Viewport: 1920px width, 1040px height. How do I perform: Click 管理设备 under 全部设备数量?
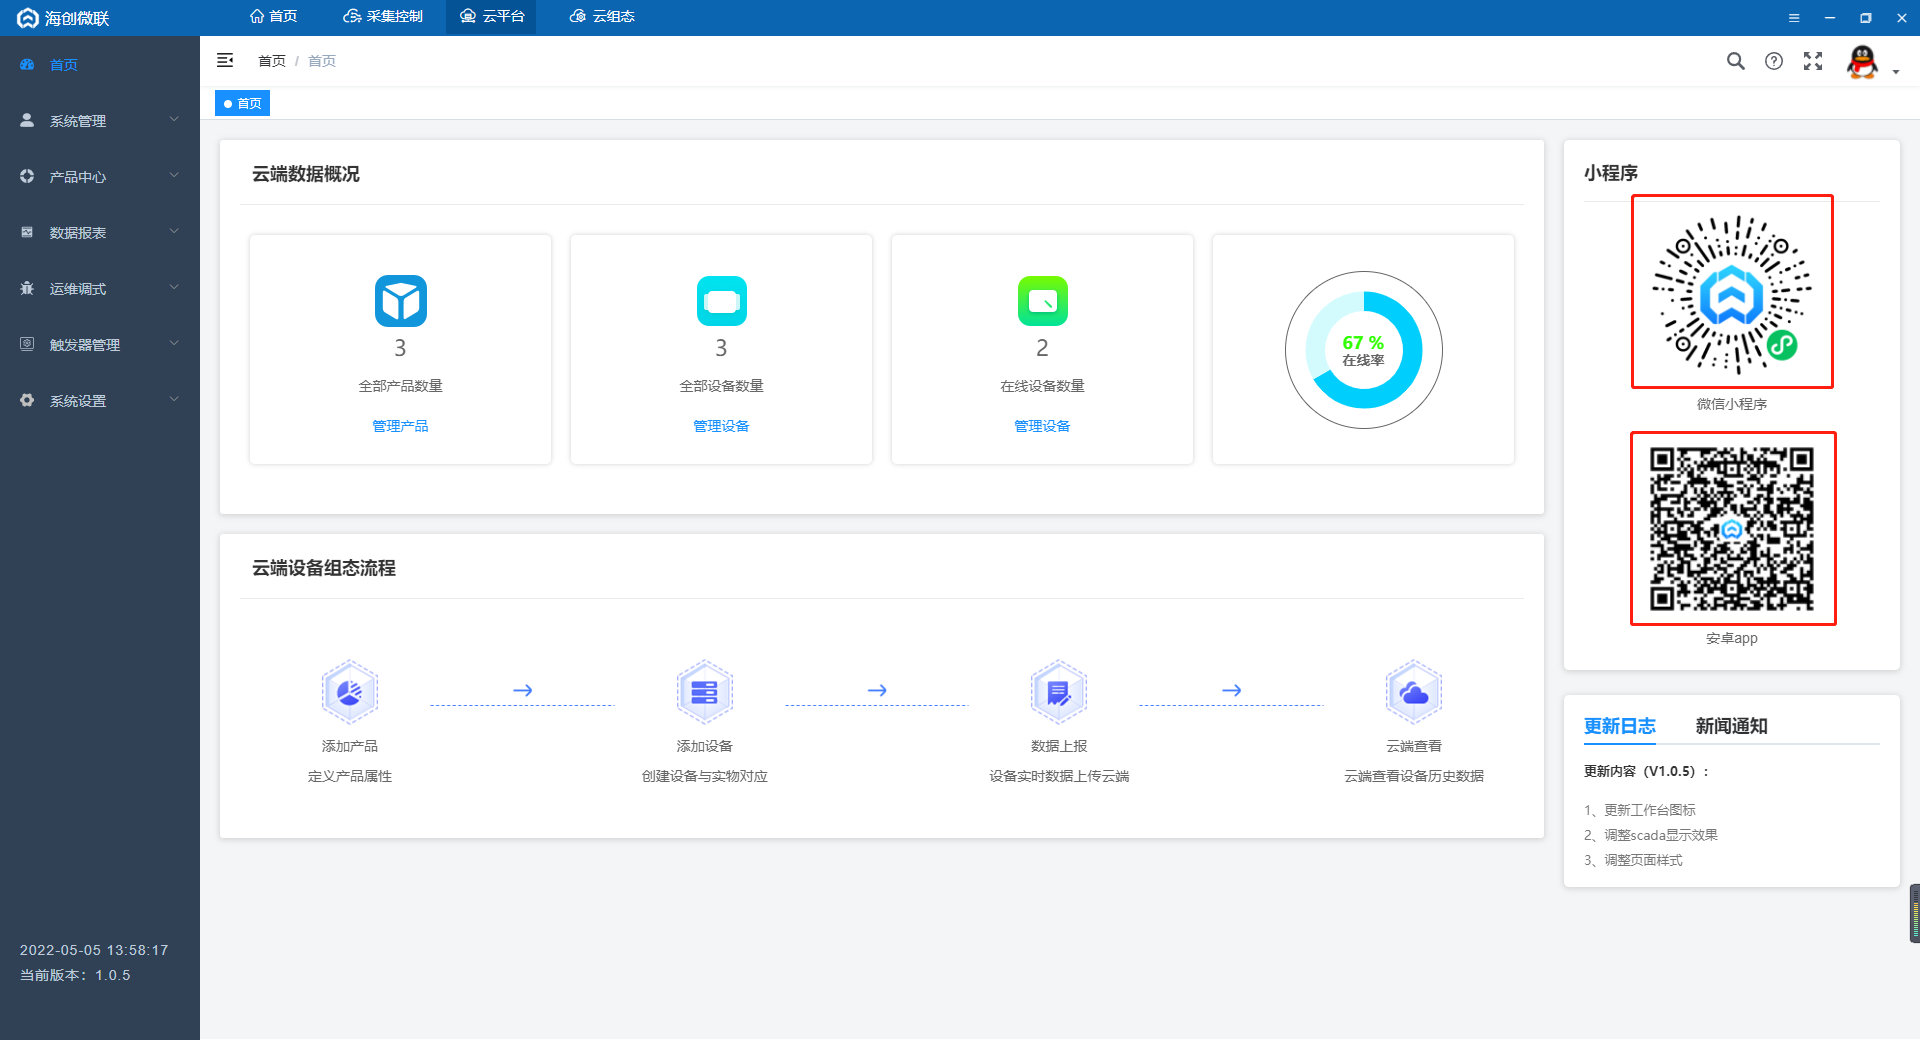pos(722,426)
